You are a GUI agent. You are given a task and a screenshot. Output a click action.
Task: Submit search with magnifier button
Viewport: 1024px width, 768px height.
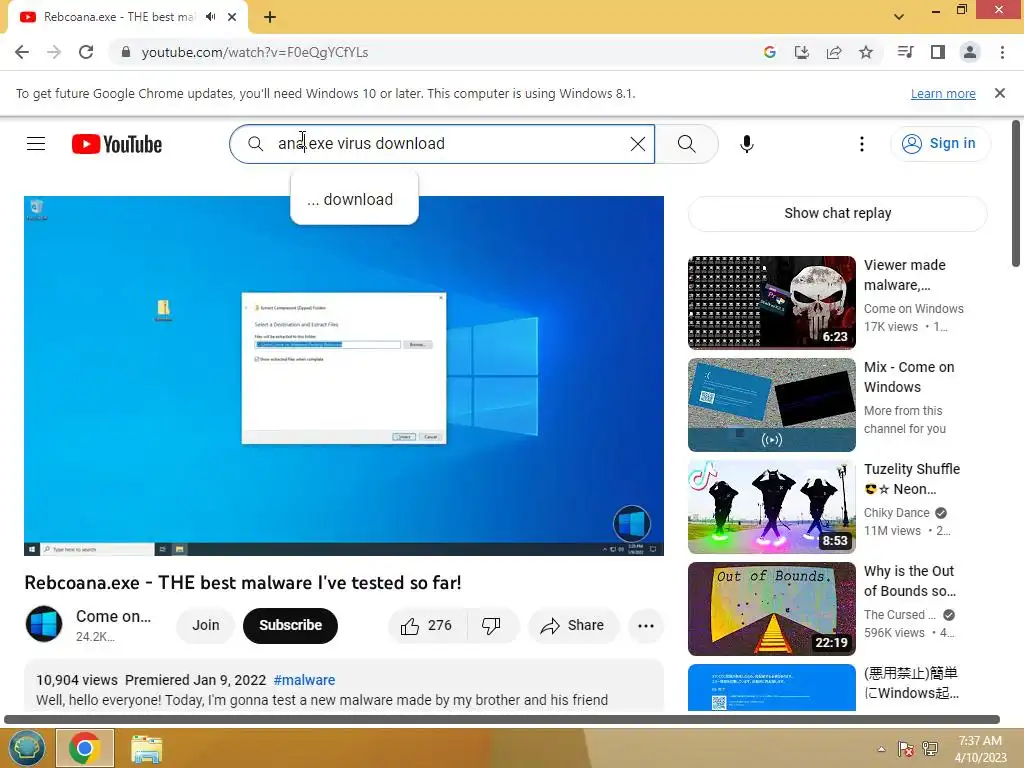point(686,144)
